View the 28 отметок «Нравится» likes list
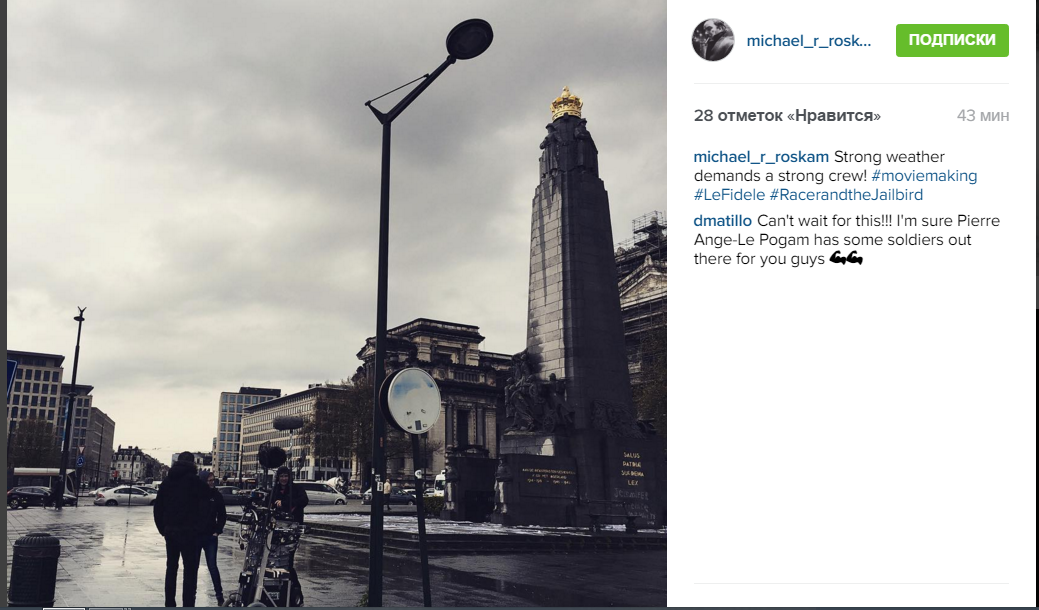This screenshot has height=610, width=1039. coord(787,115)
